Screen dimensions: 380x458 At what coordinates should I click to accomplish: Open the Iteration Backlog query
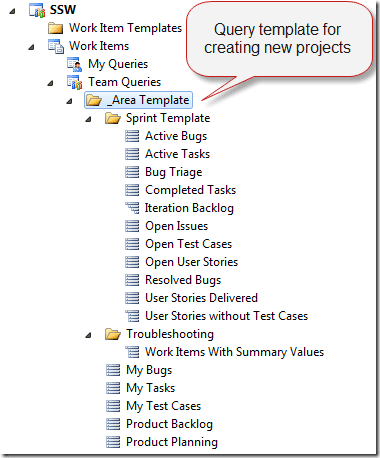point(189,208)
